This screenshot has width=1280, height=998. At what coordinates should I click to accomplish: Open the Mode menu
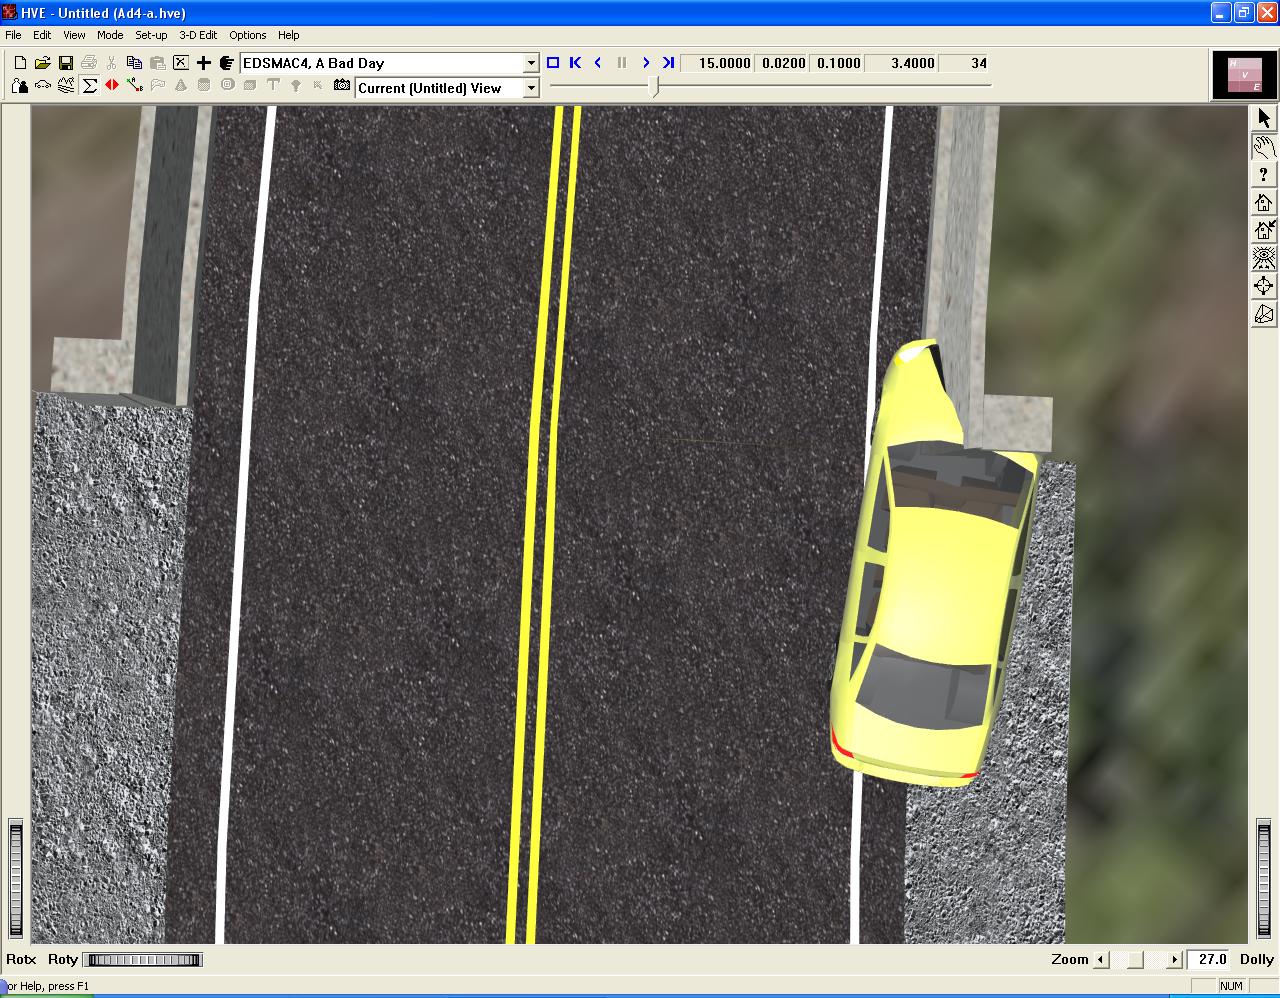tap(110, 35)
